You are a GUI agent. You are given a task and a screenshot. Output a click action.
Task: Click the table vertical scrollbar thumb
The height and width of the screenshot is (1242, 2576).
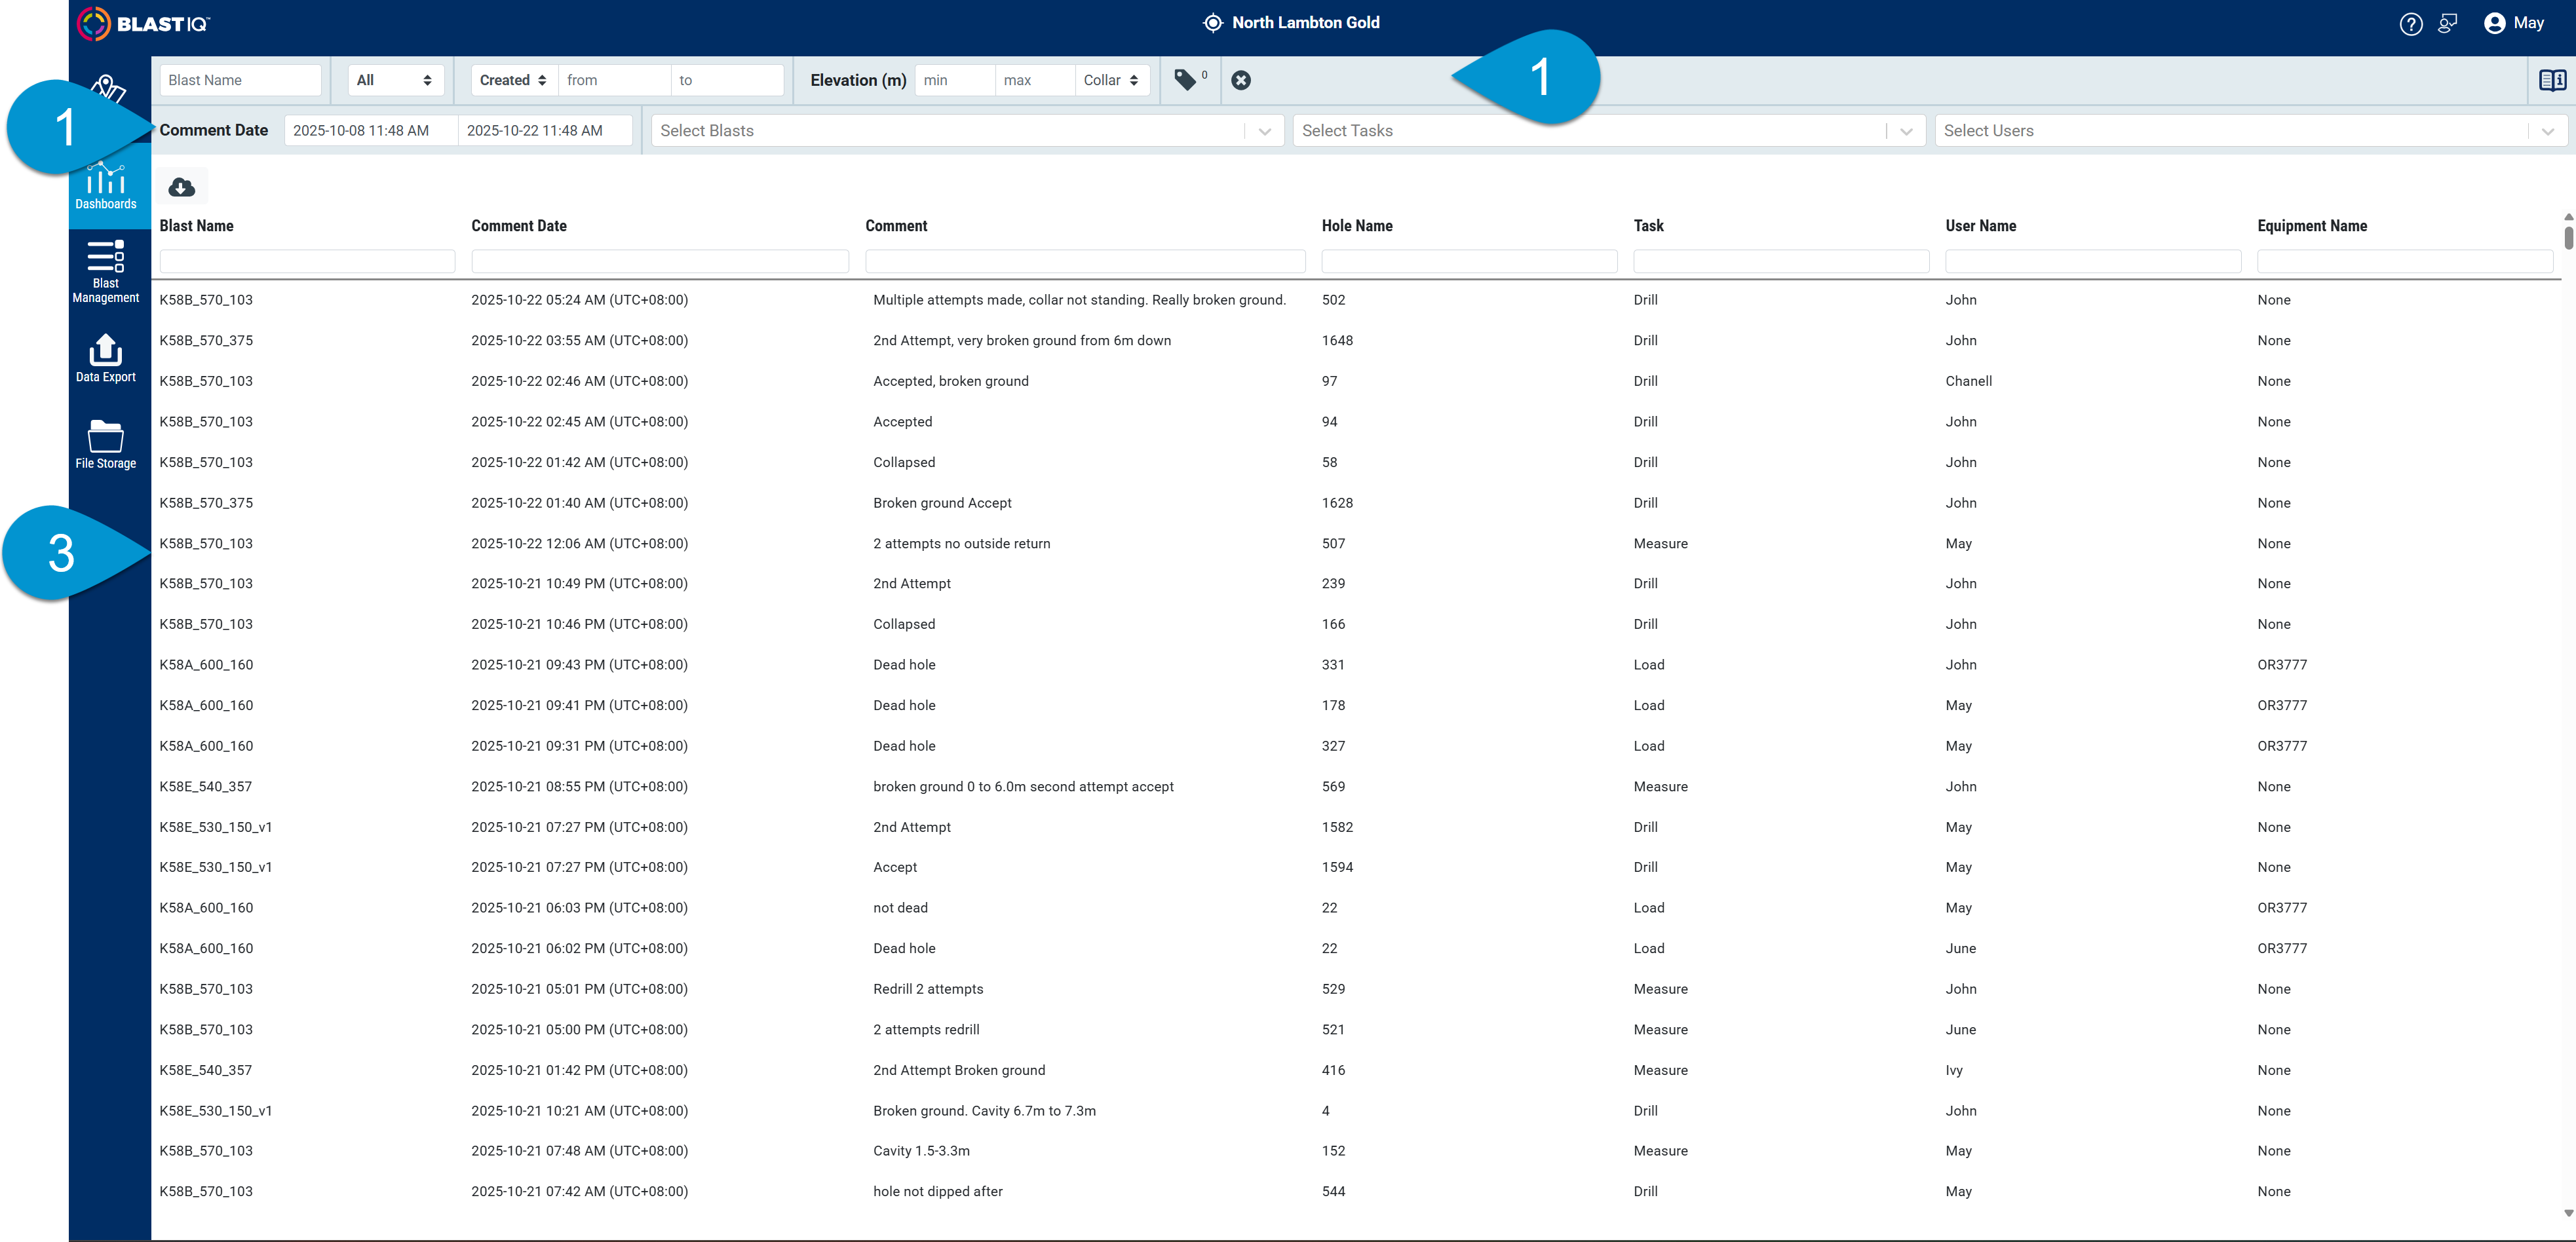pos(2568,237)
